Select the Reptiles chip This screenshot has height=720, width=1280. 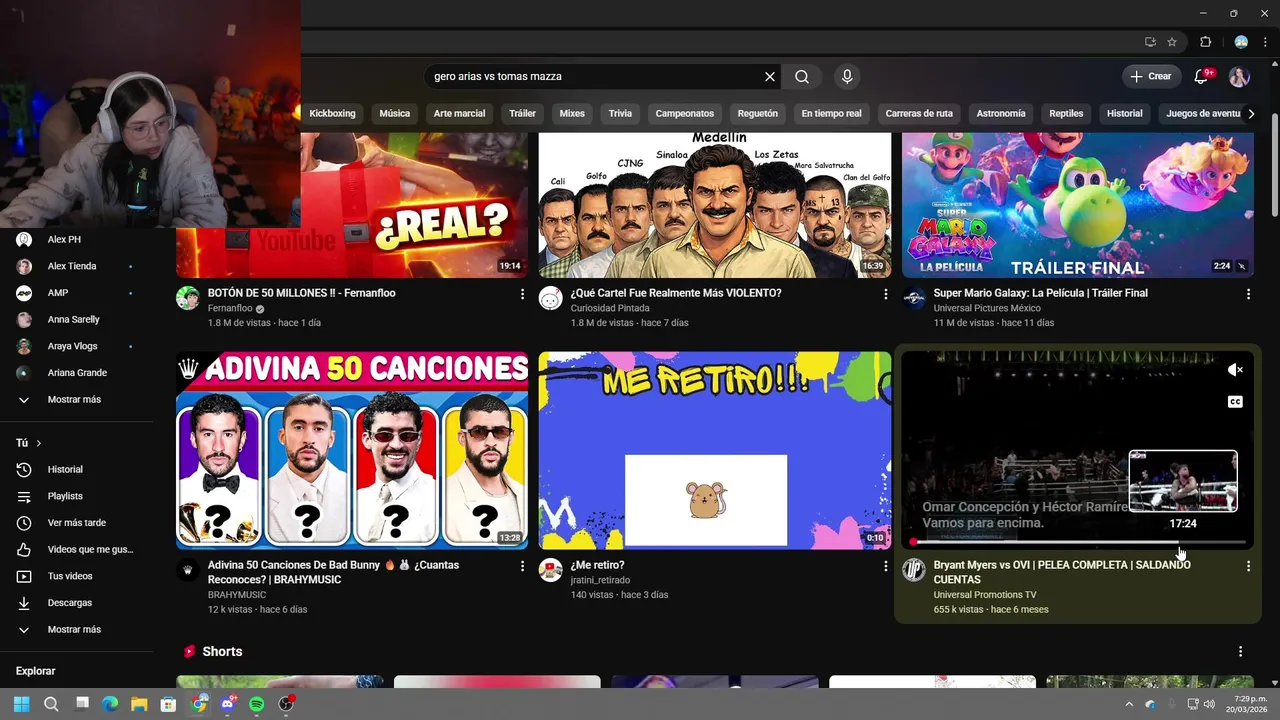point(1066,114)
